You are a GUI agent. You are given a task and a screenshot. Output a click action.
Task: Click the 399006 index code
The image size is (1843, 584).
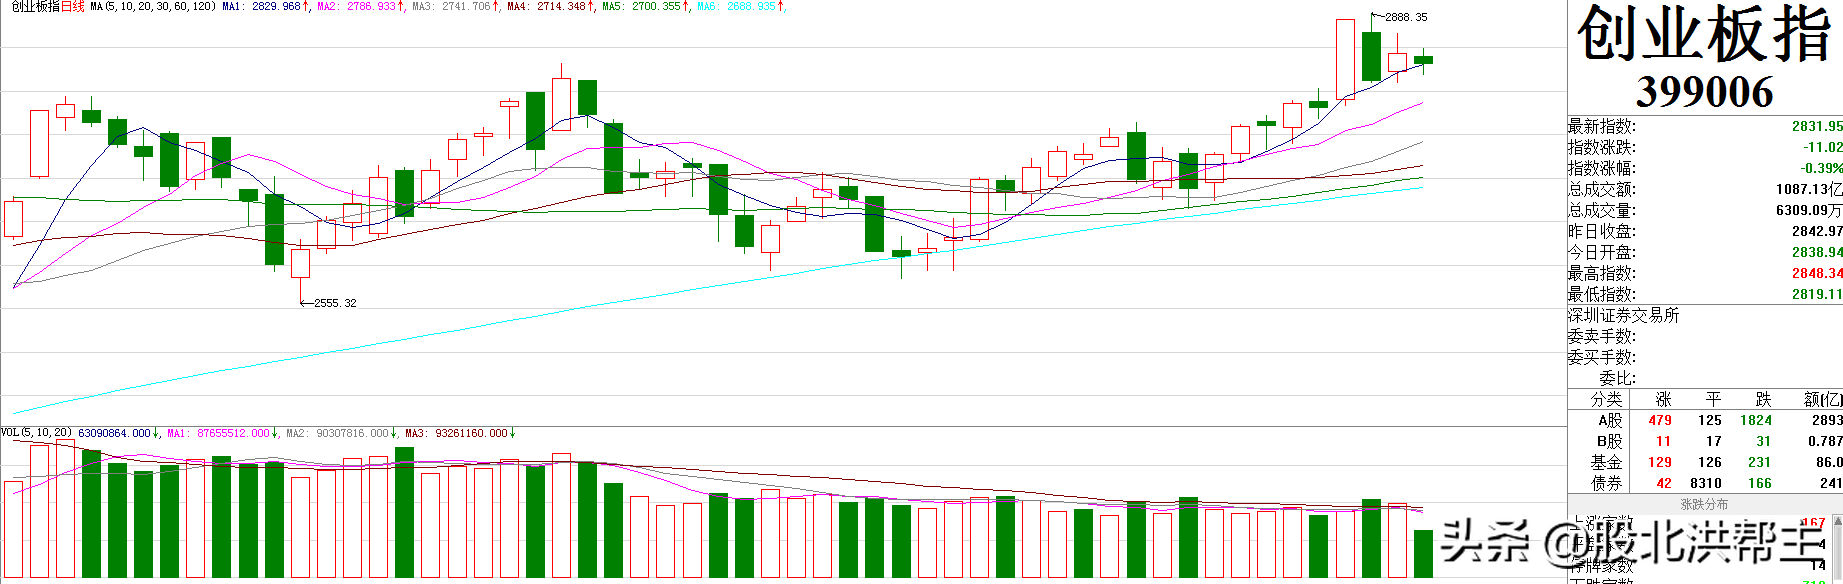pos(1704,92)
